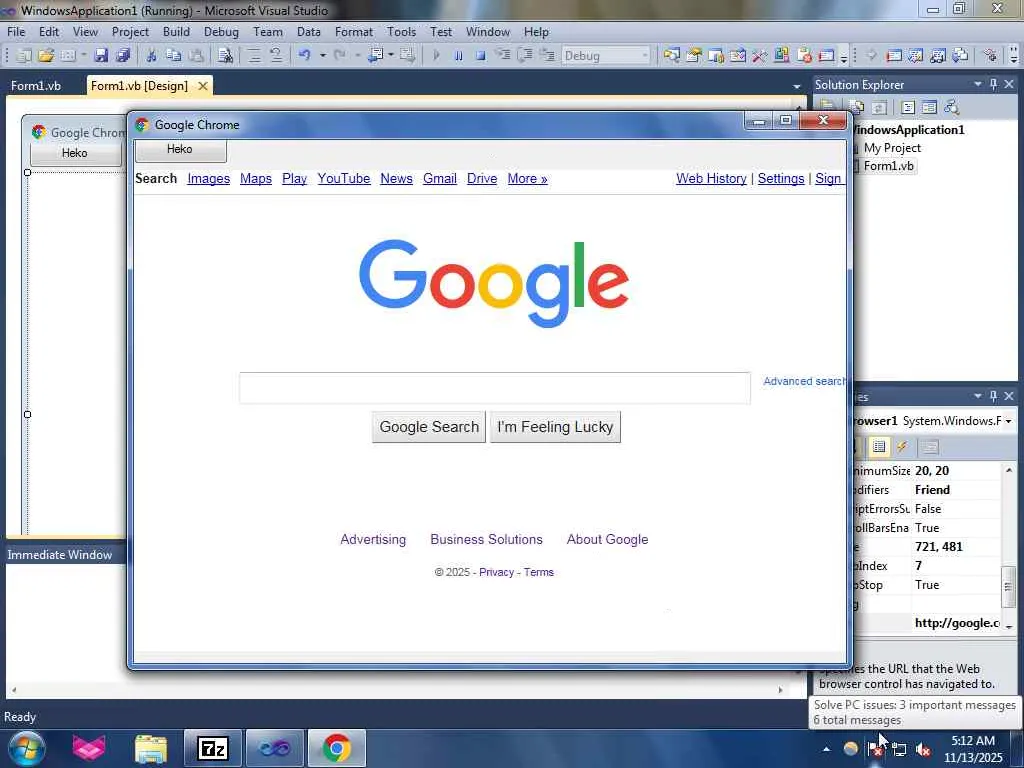This screenshot has width=1024, height=768.
Task: Click the Undo arrow icon
Action: 304,56
